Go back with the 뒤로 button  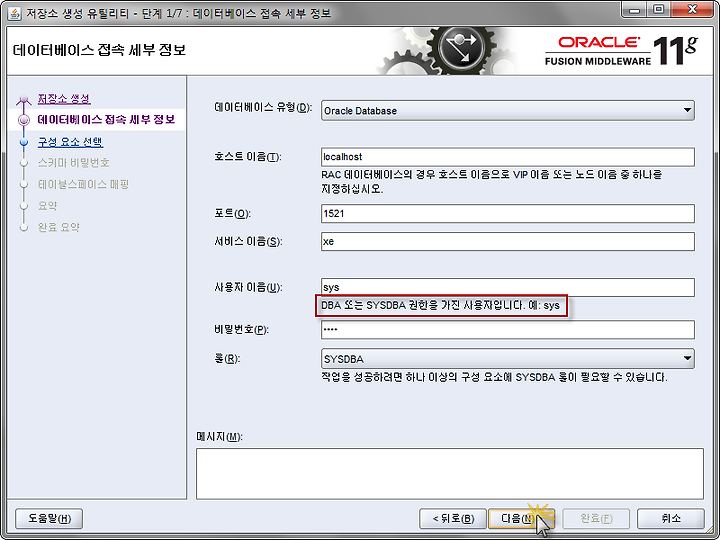[x=453, y=518]
